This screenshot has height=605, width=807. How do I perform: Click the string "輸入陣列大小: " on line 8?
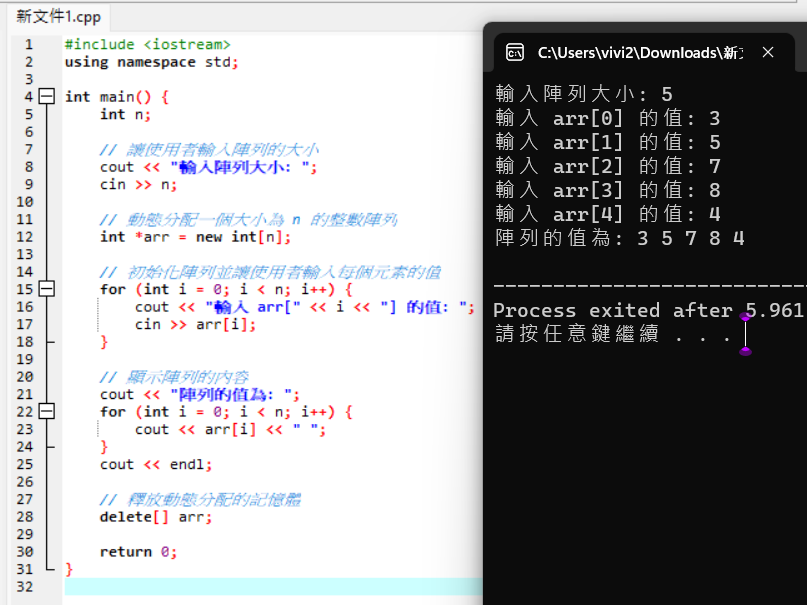click(x=240, y=167)
